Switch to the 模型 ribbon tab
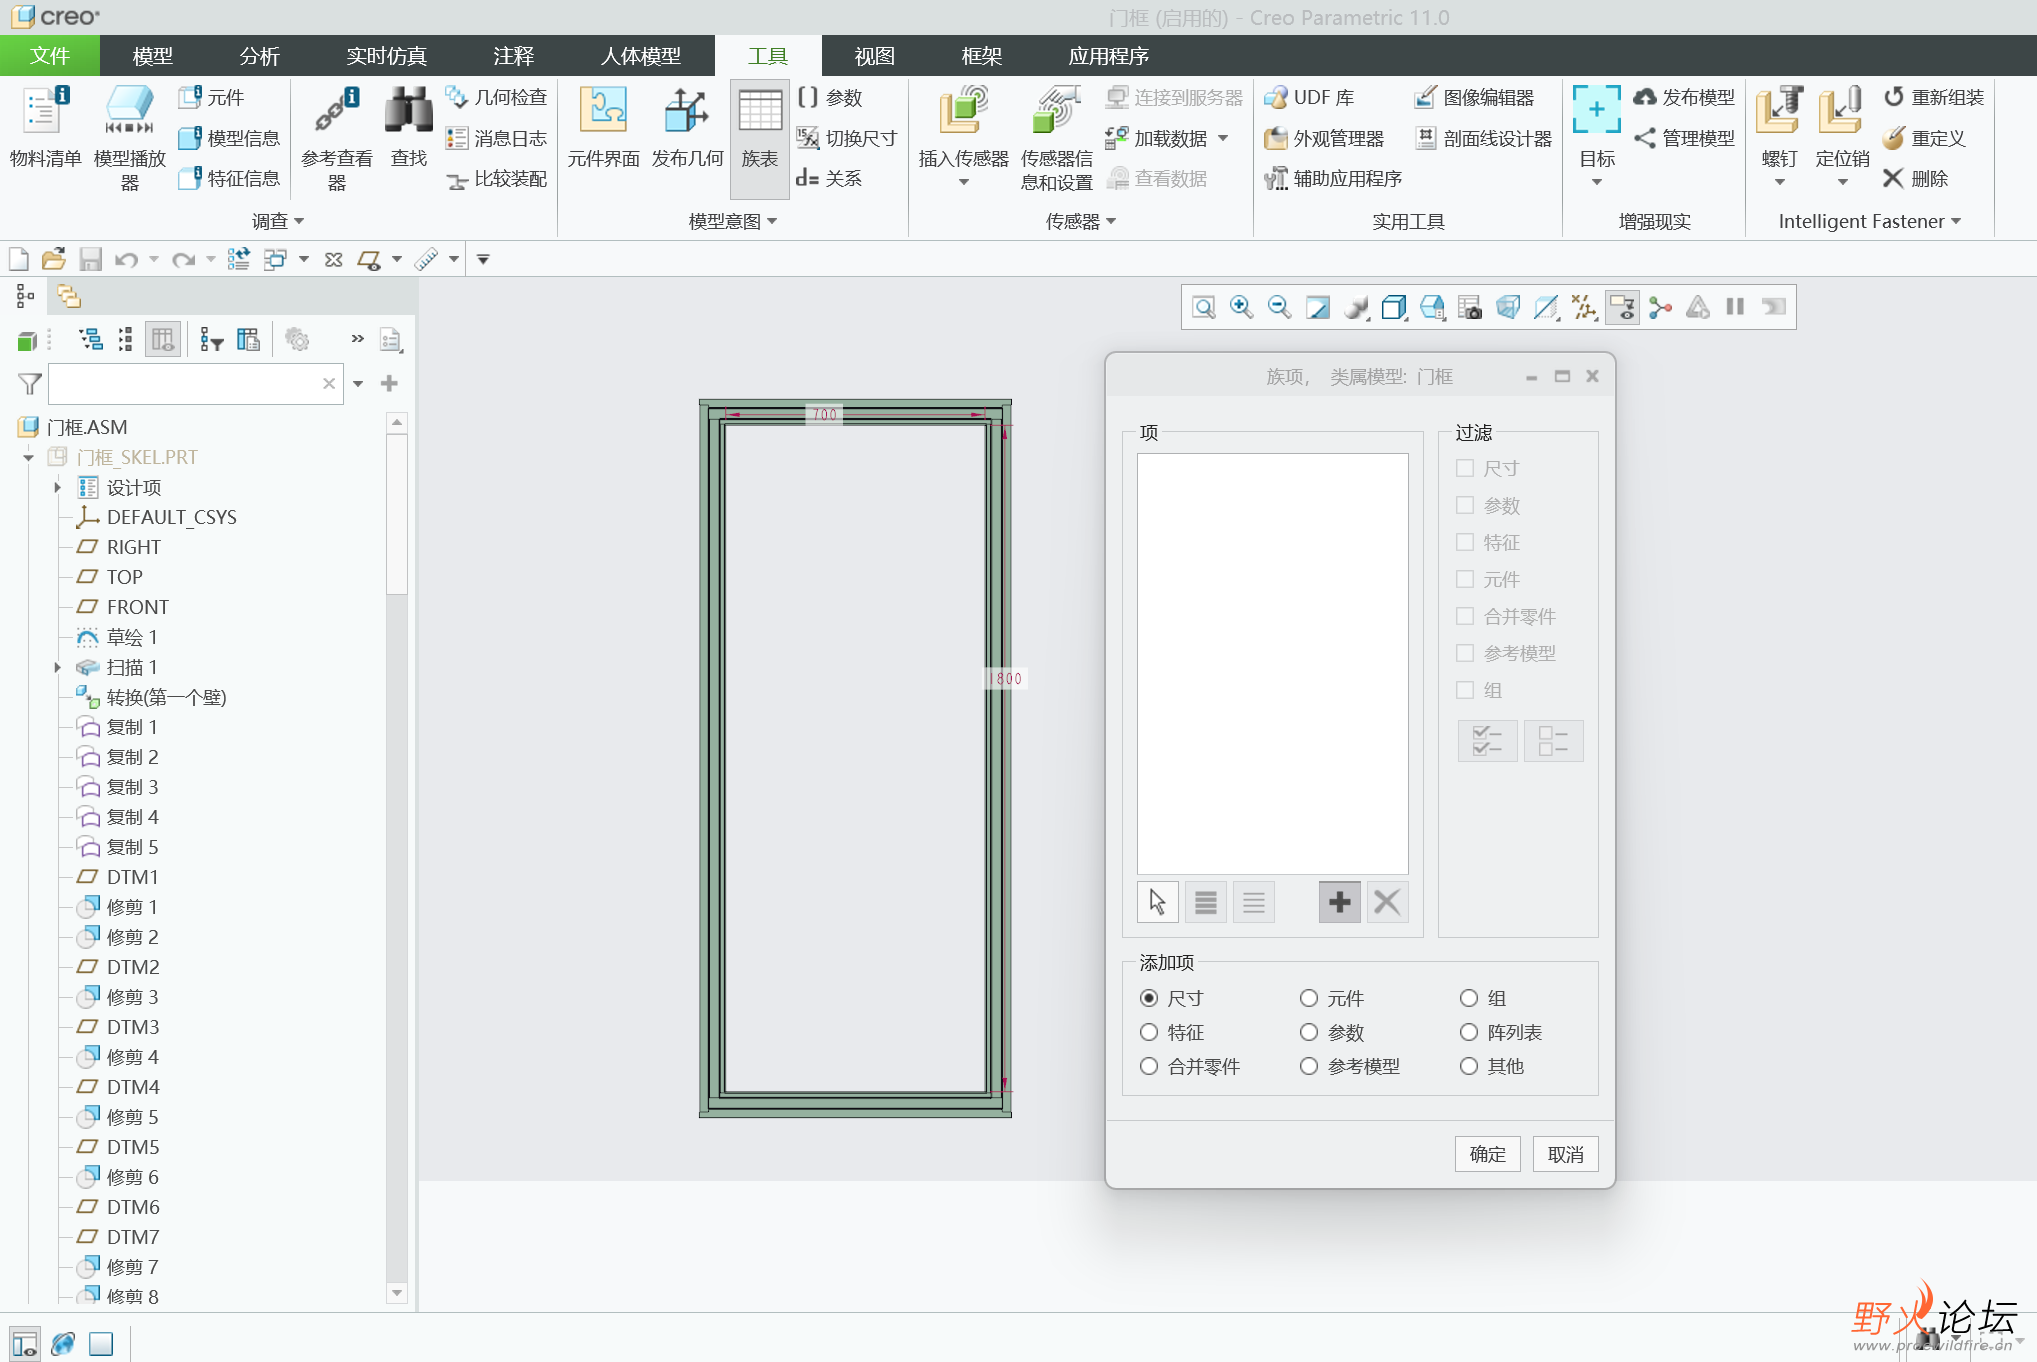This screenshot has width=2037, height=1362. [153, 56]
